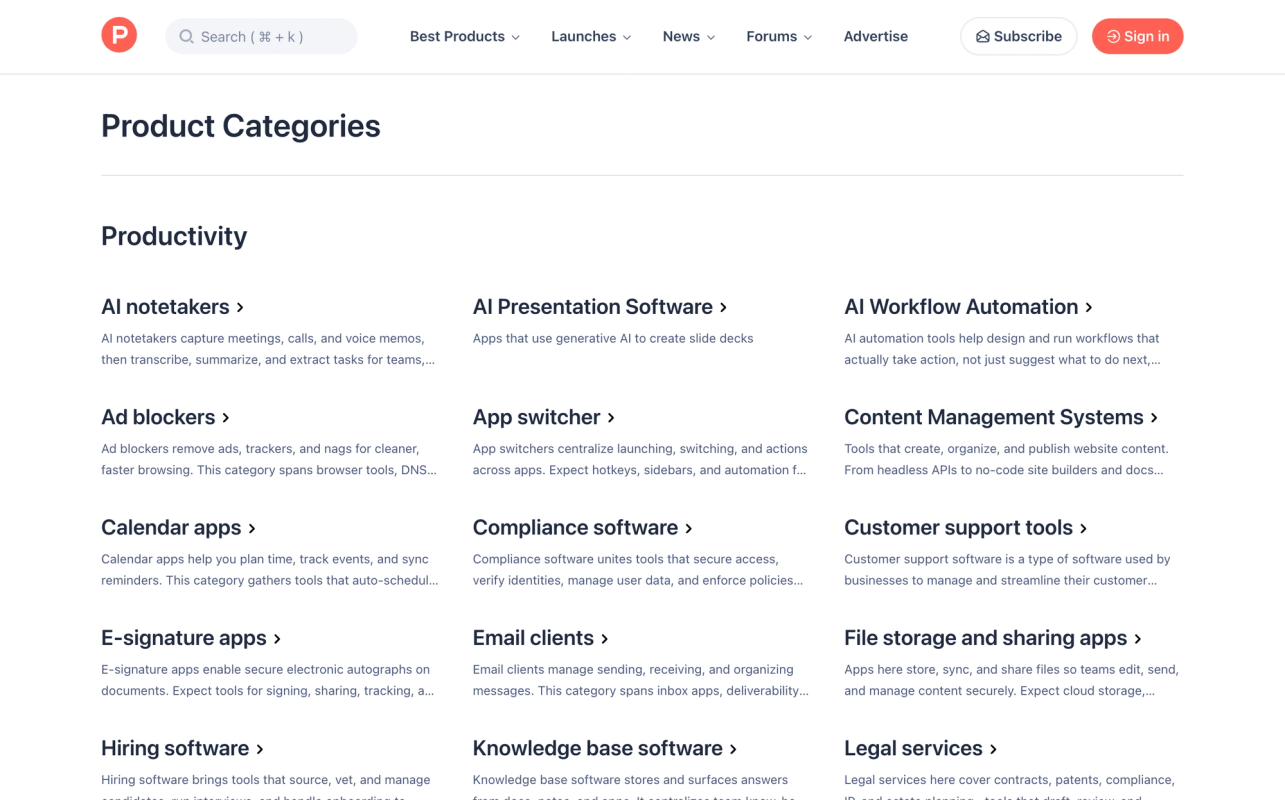View the Calendar apps category
The height and width of the screenshot is (800, 1285).
click(179, 528)
